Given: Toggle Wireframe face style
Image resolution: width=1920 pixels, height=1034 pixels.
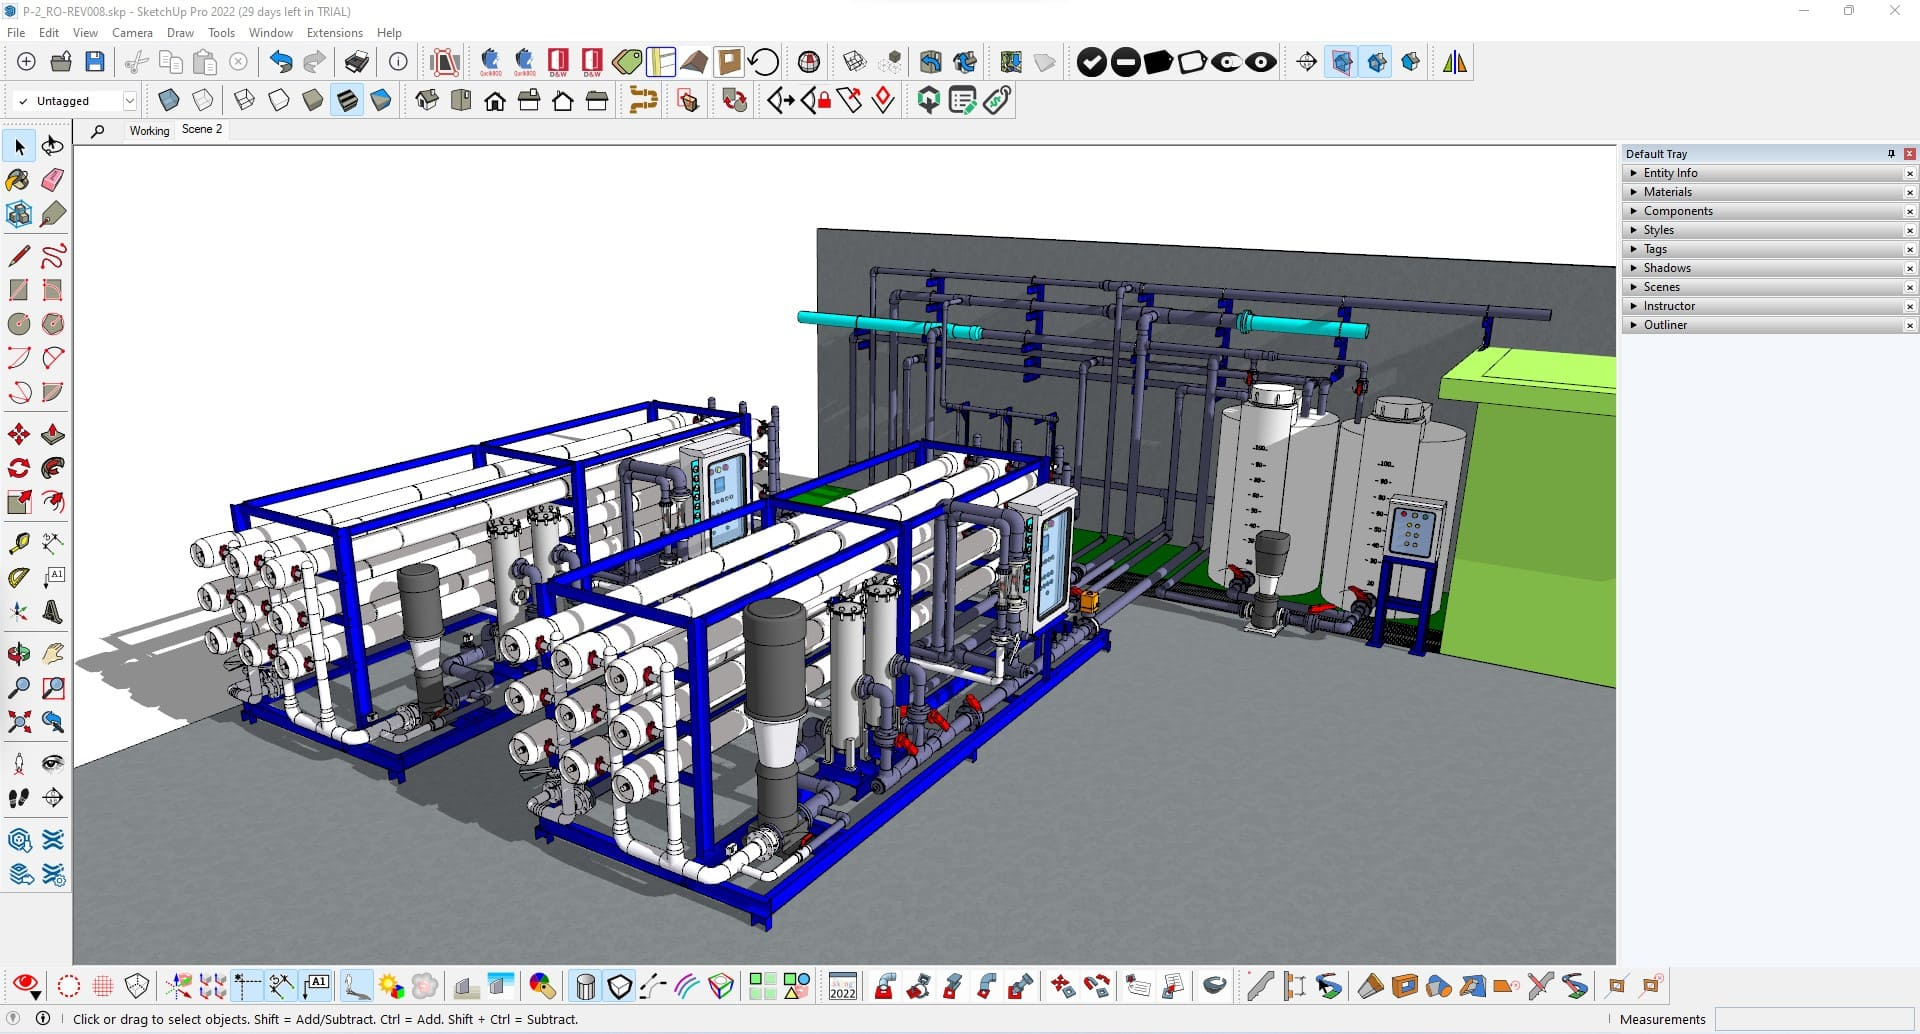Looking at the screenshot, I should click(245, 100).
